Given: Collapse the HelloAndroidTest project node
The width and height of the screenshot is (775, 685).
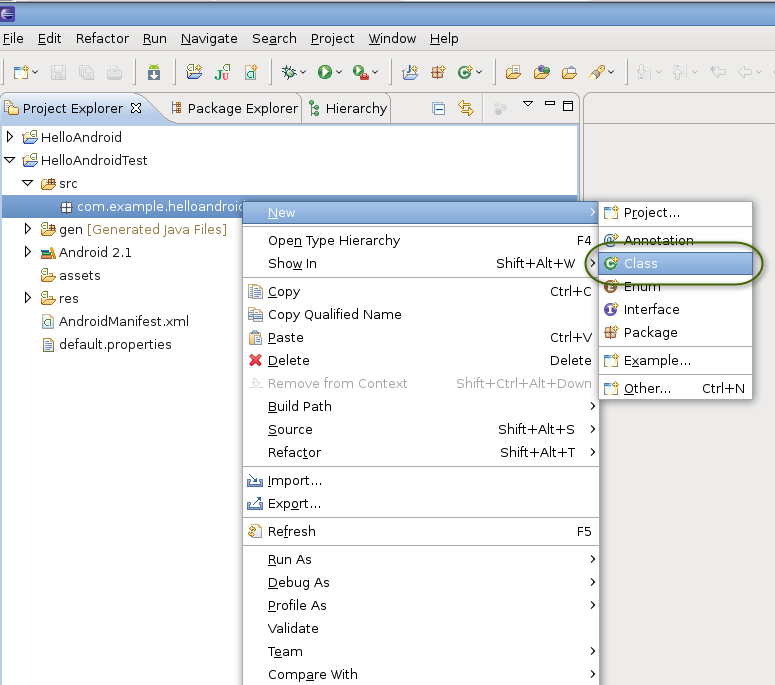Looking at the screenshot, I should pyautogui.click(x=11, y=160).
